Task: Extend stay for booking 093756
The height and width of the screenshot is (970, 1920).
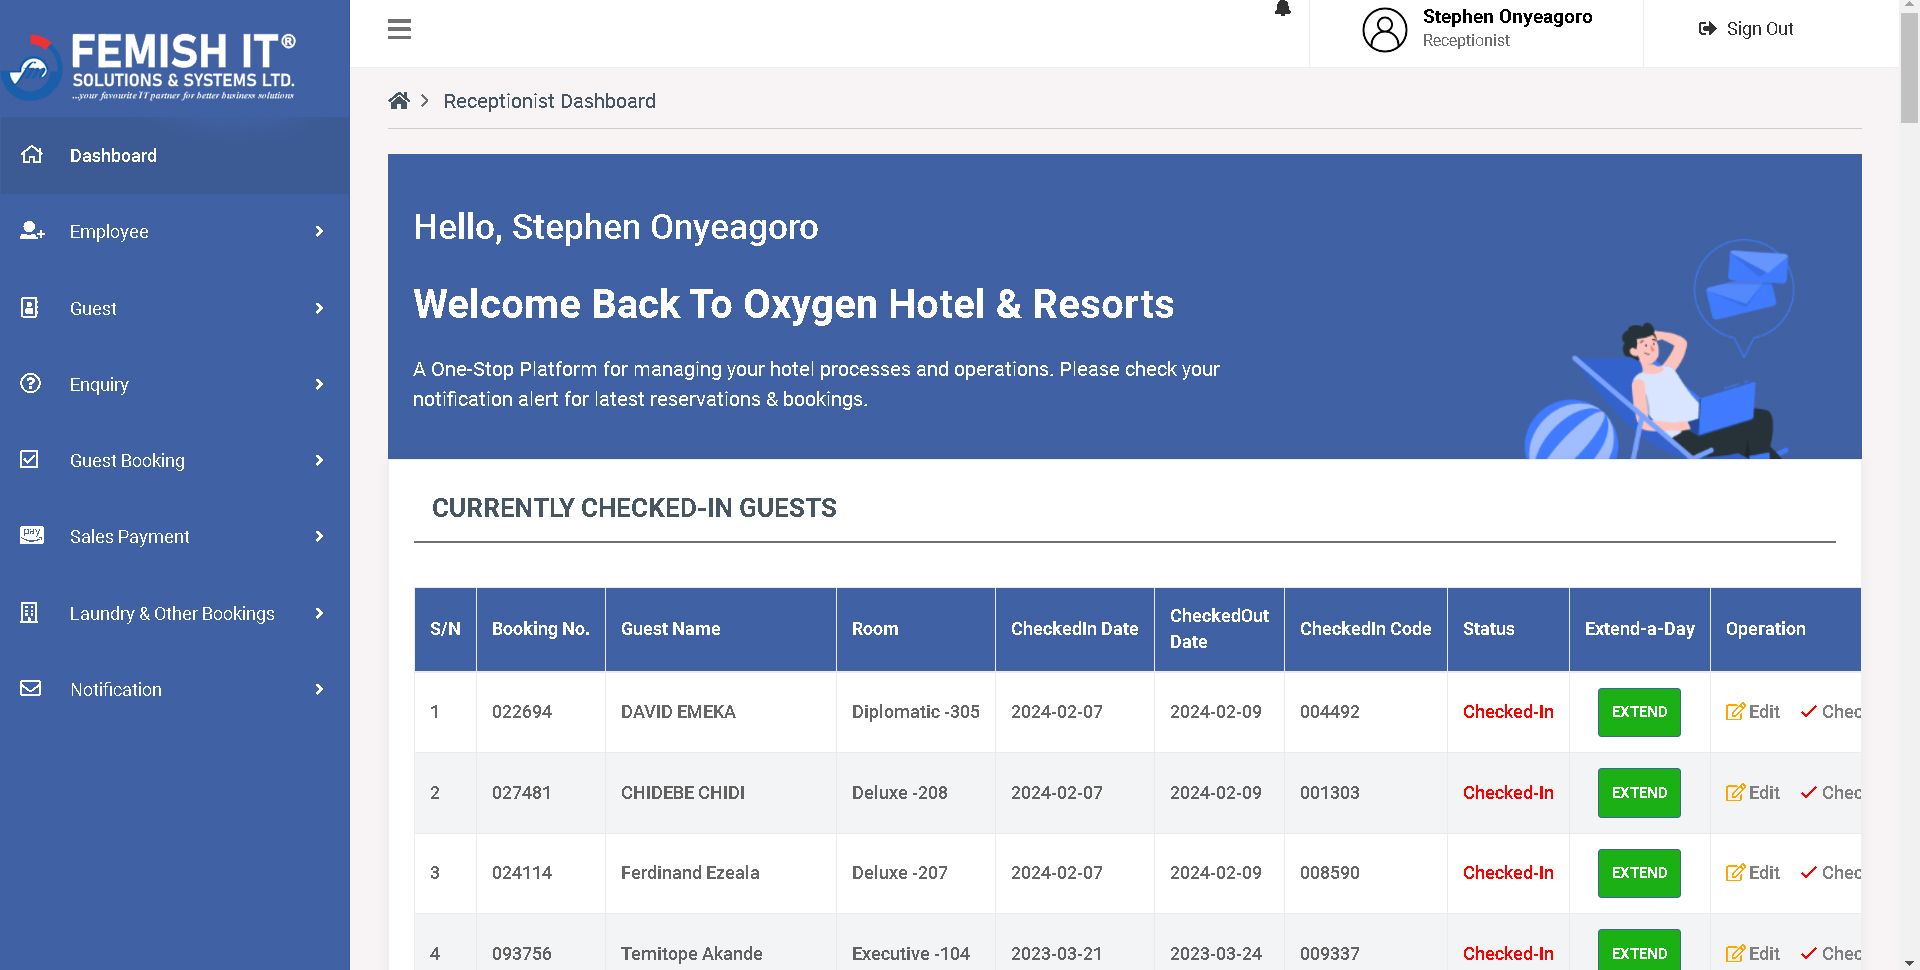Action: pyautogui.click(x=1639, y=950)
